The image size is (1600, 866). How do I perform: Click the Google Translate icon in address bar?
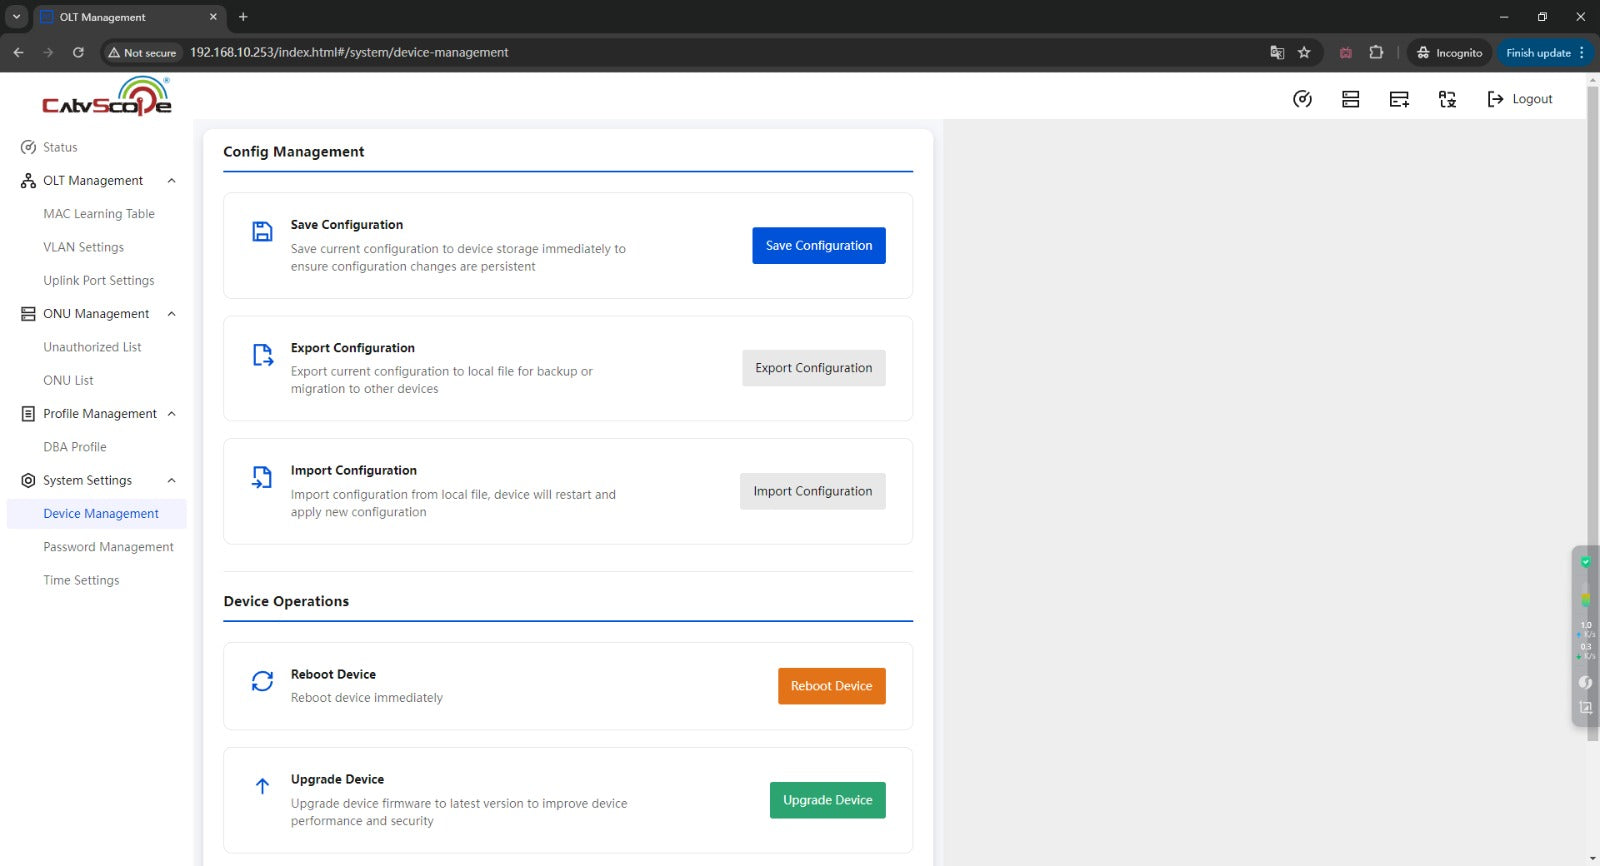tap(1277, 53)
